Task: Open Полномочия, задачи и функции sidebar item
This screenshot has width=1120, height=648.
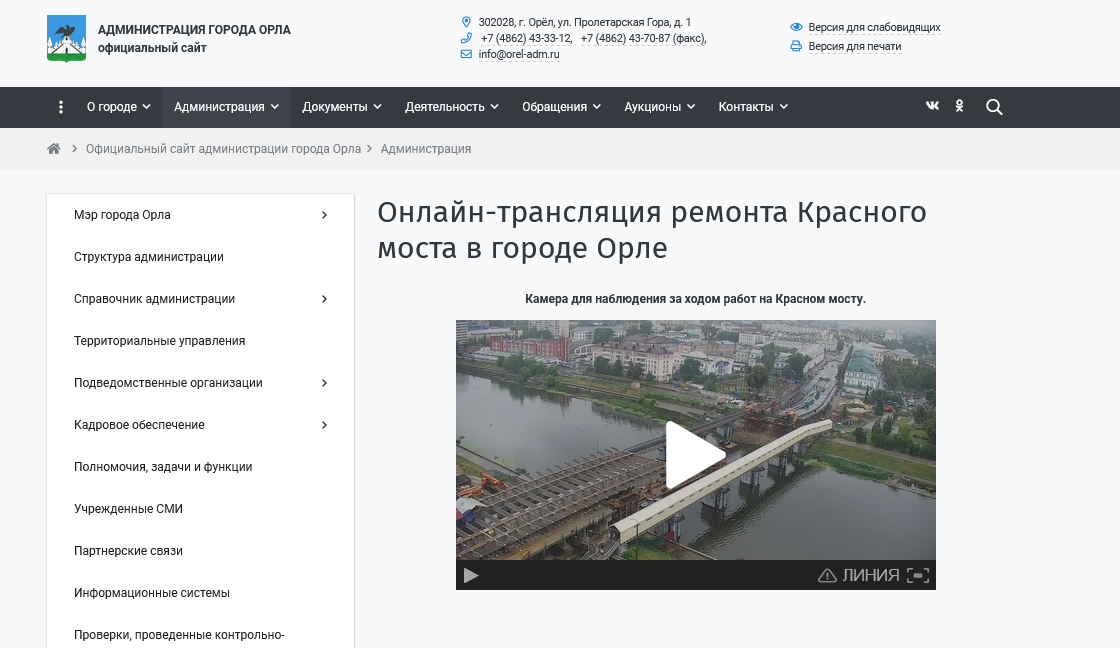Action: click(x=163, y=467)
